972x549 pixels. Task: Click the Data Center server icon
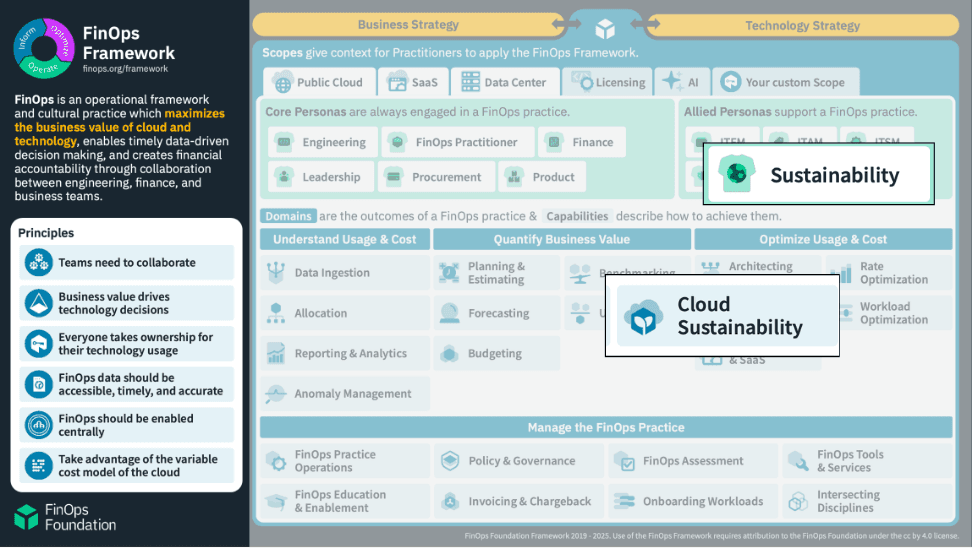[471, 82]
